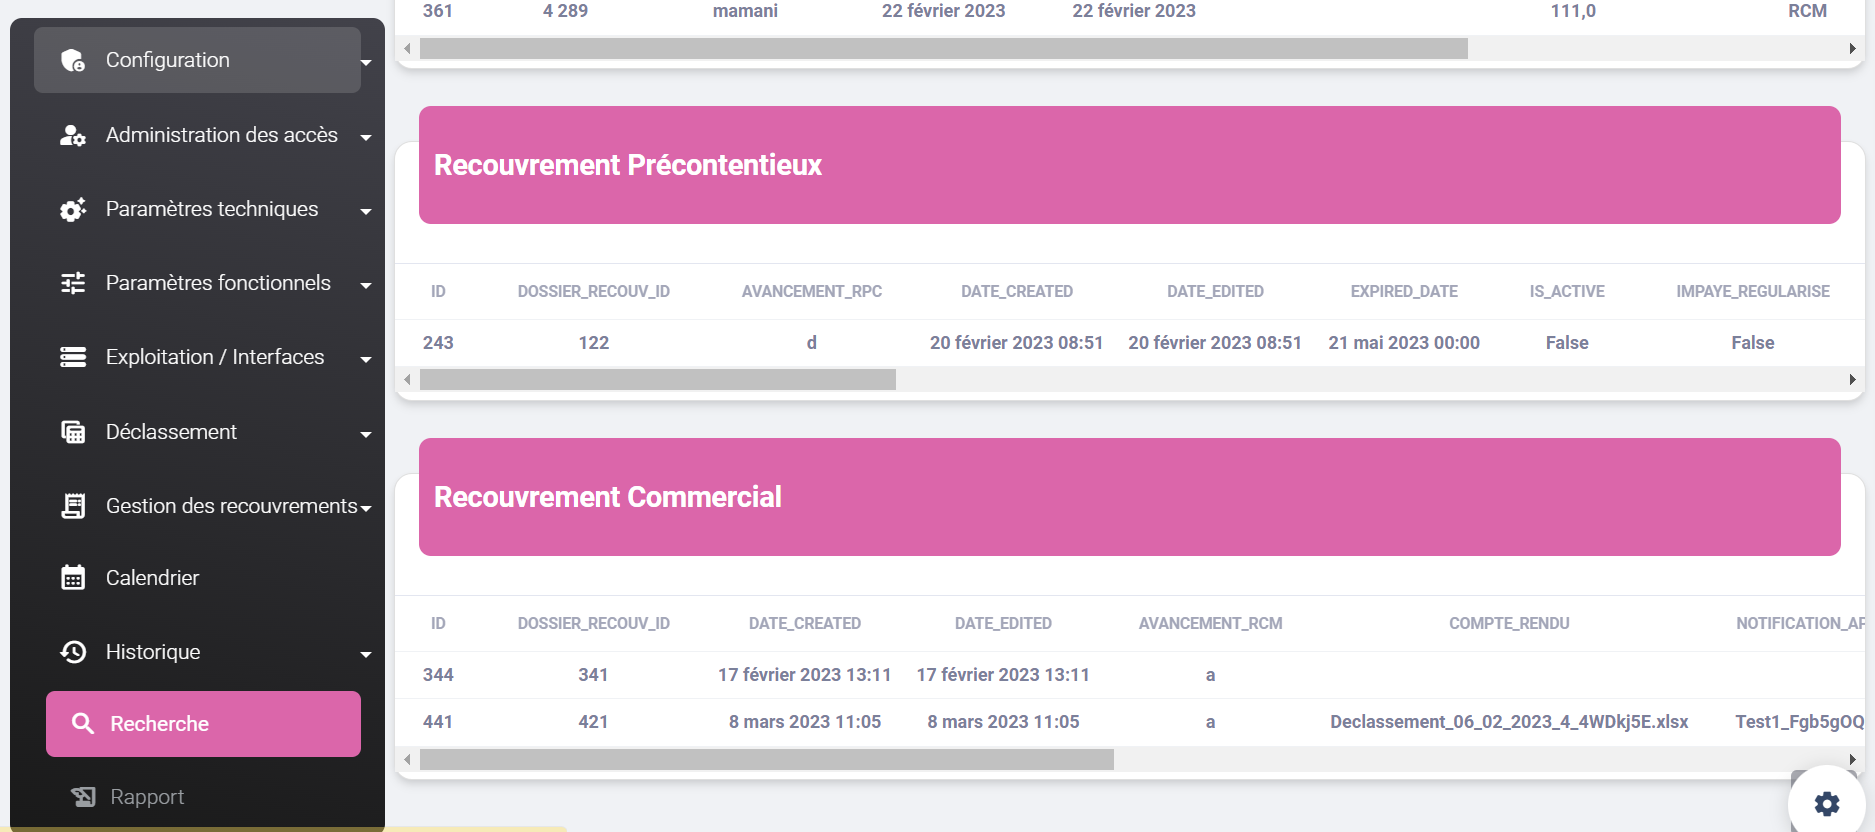
Task: Click the Administration des accès user icon
Action: pyautogui.click(x=73, y=136)
